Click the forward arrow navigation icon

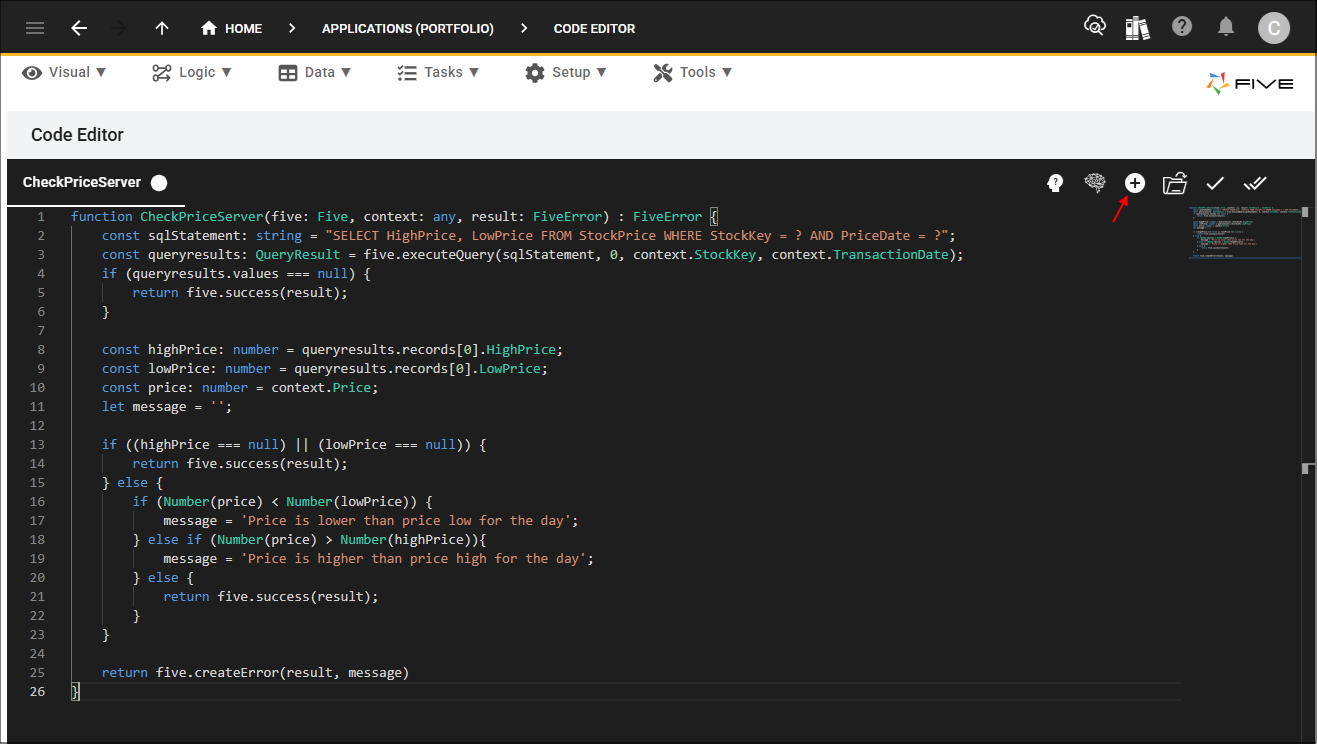119,28
